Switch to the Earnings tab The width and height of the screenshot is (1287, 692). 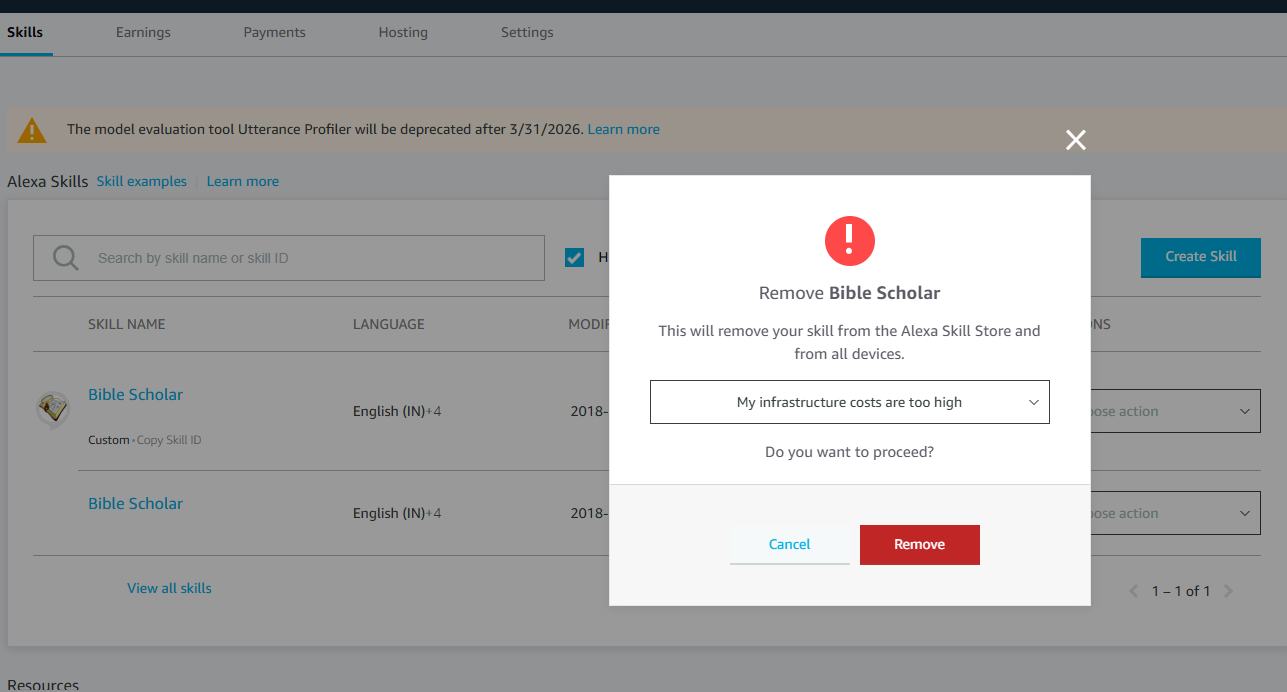(x=143, y=32)
